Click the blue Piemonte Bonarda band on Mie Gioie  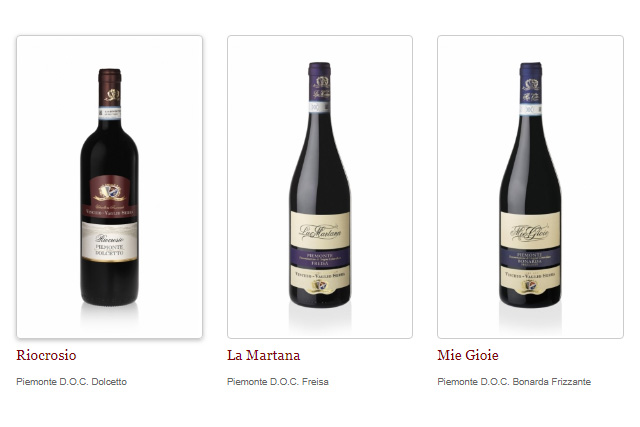tap(530, 260)
